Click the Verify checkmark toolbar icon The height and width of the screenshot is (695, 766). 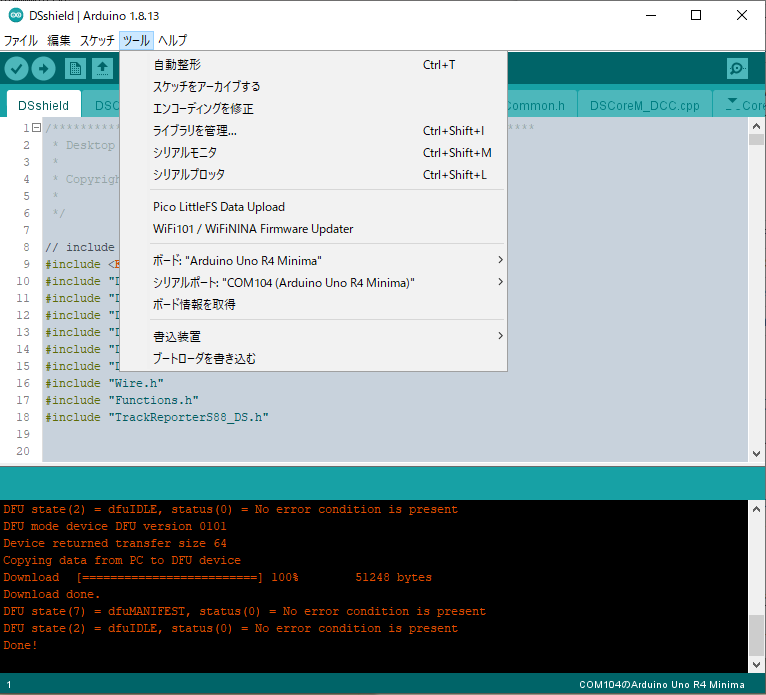point(17,68)
